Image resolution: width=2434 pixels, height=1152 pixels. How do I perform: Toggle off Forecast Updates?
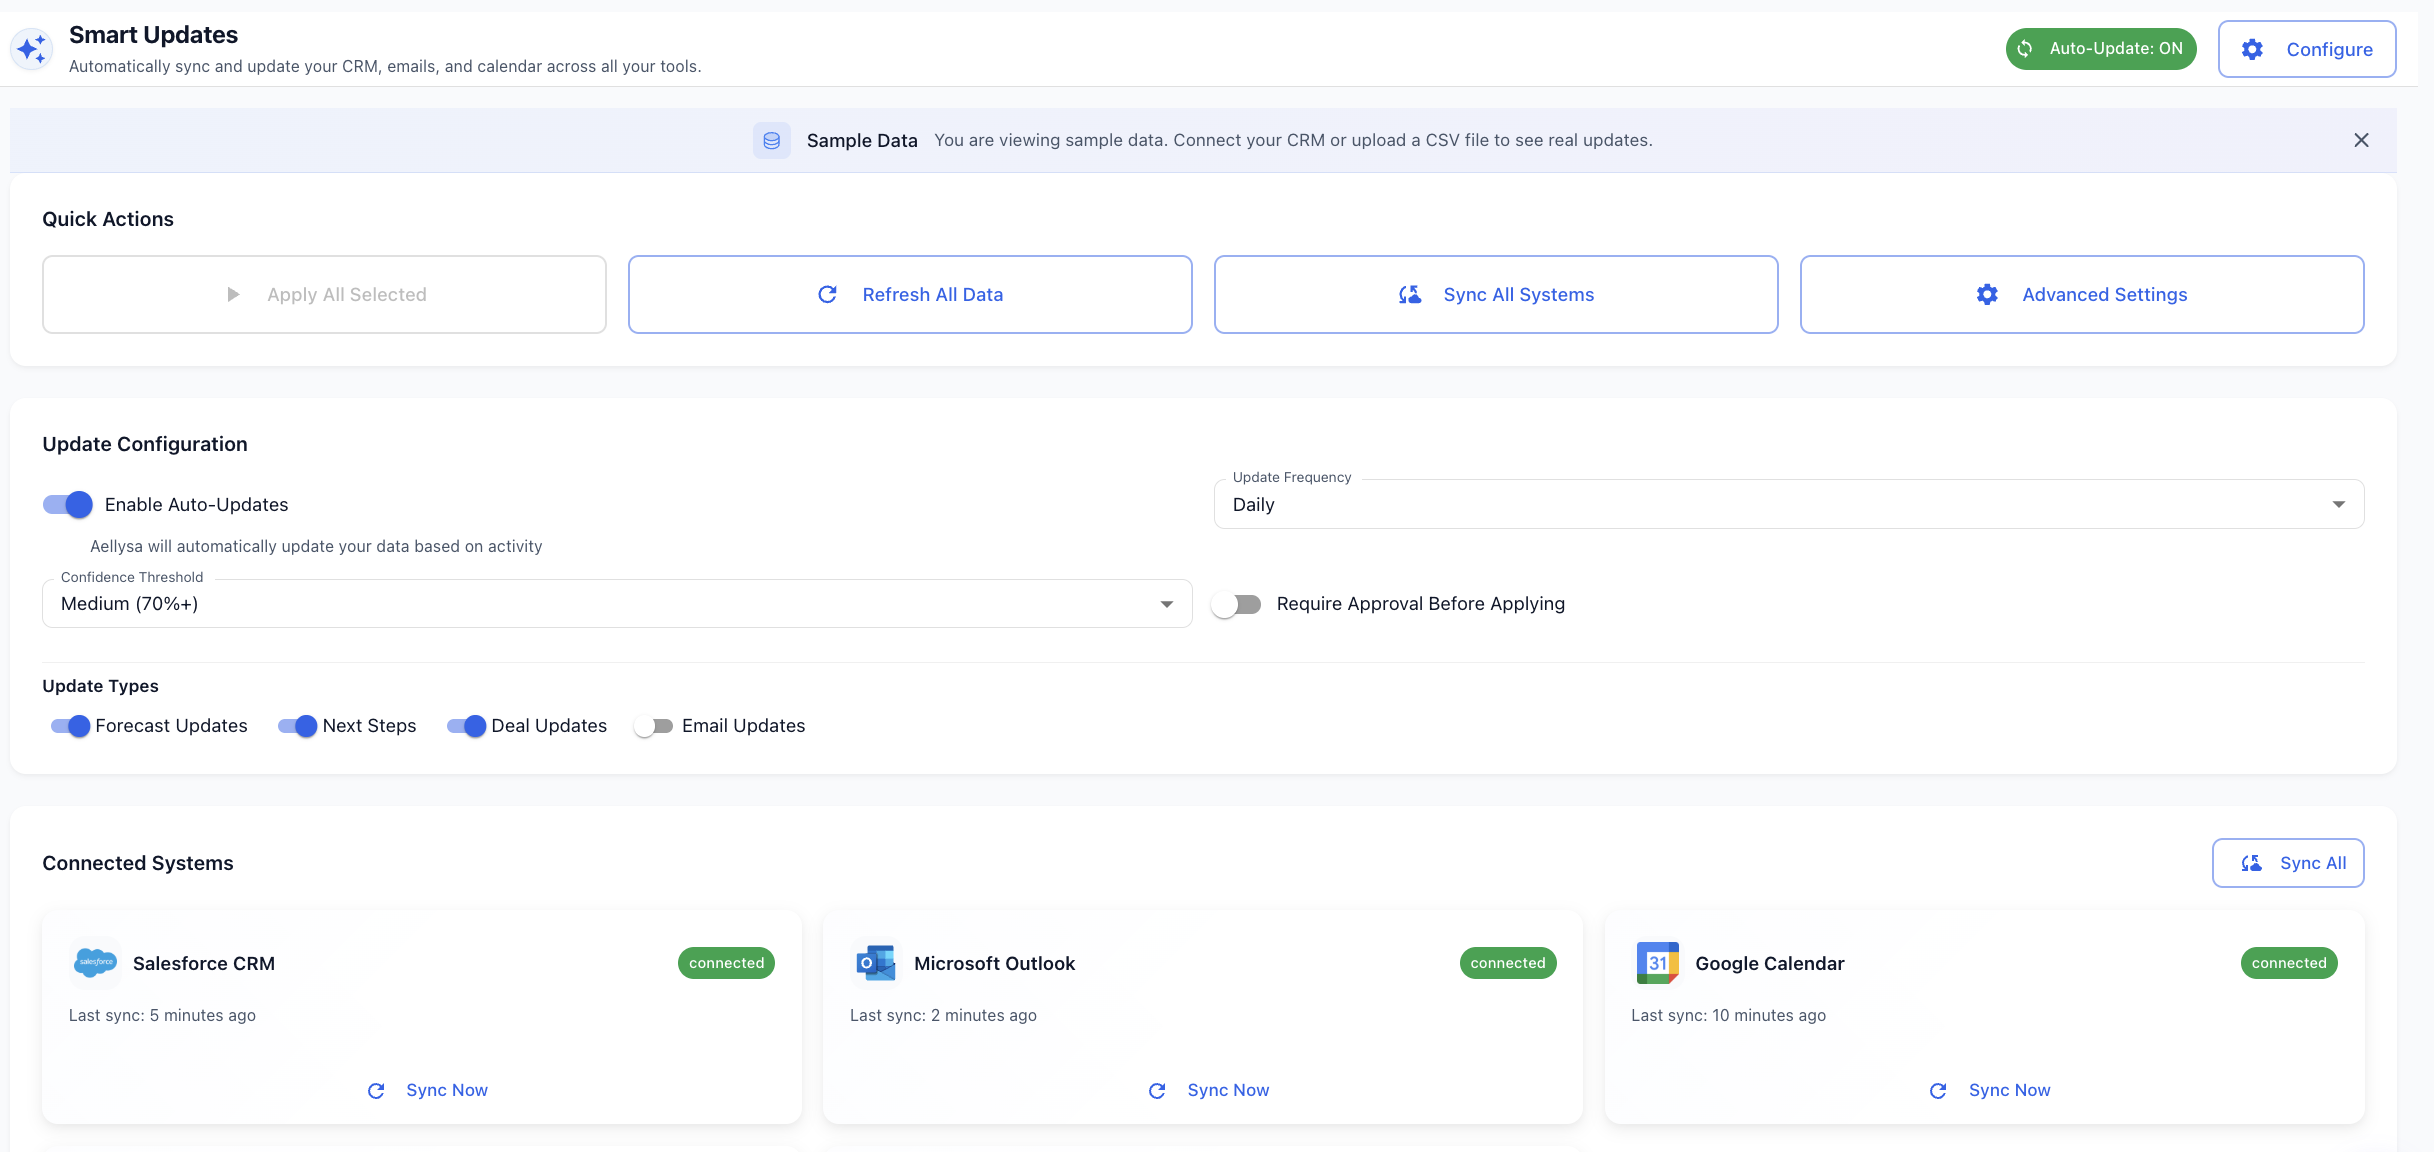[69, 725]
